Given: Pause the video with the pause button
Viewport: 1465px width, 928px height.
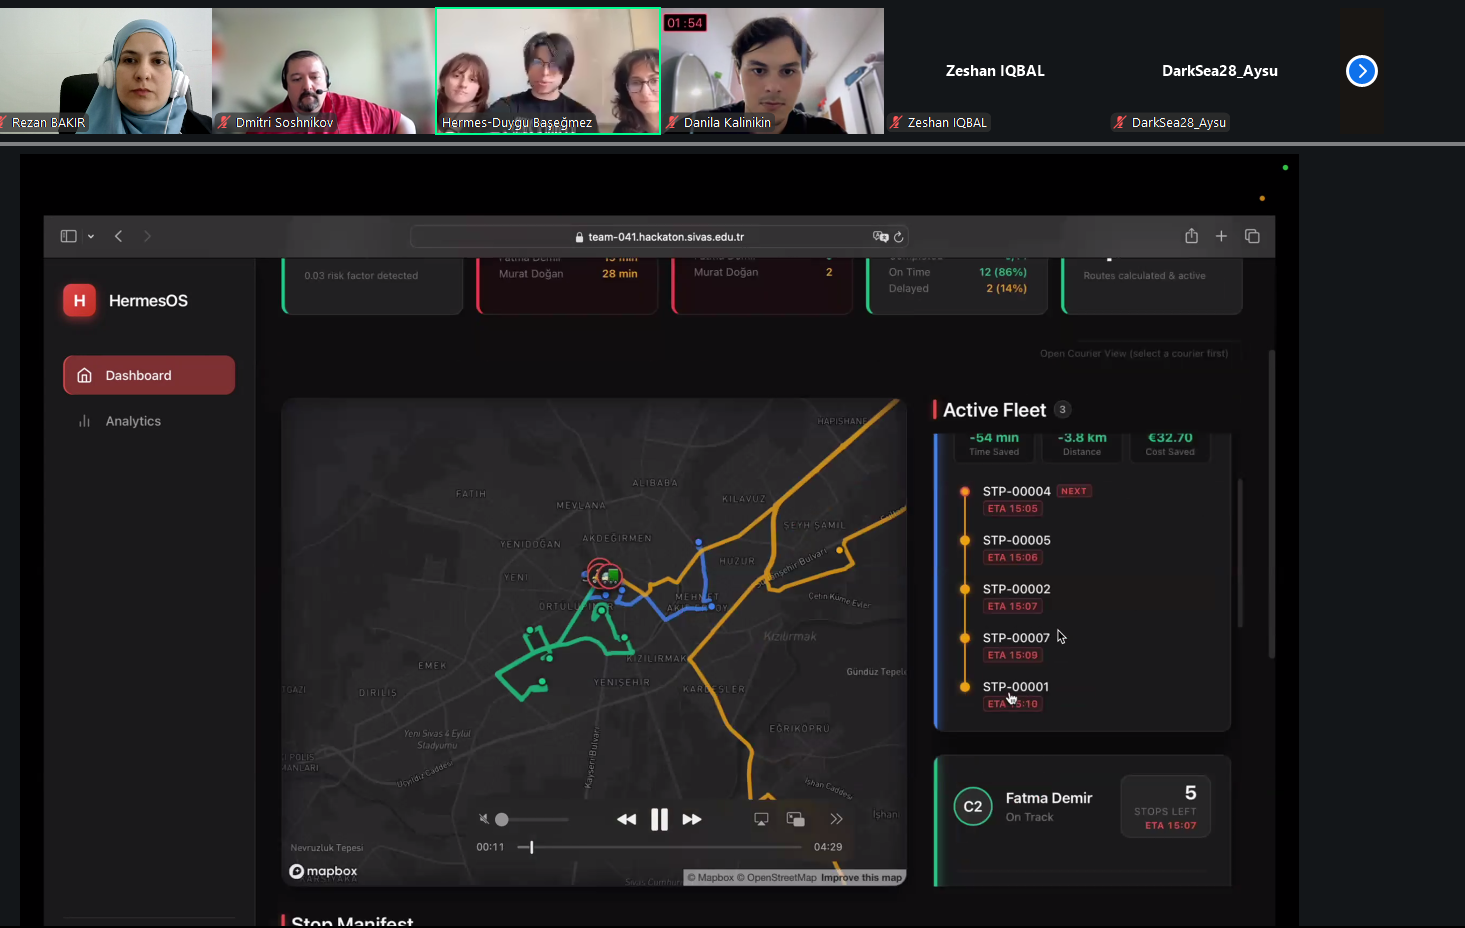Looking at the screenshot, I should point(659,819).
